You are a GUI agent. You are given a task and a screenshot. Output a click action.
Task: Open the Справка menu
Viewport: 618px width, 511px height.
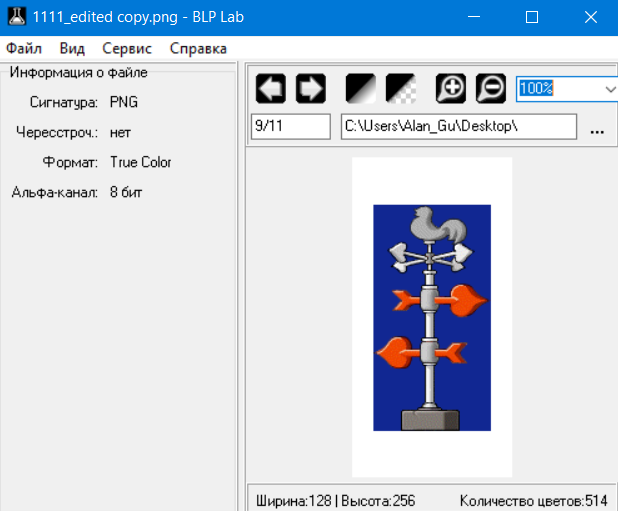tap(198, 48)
